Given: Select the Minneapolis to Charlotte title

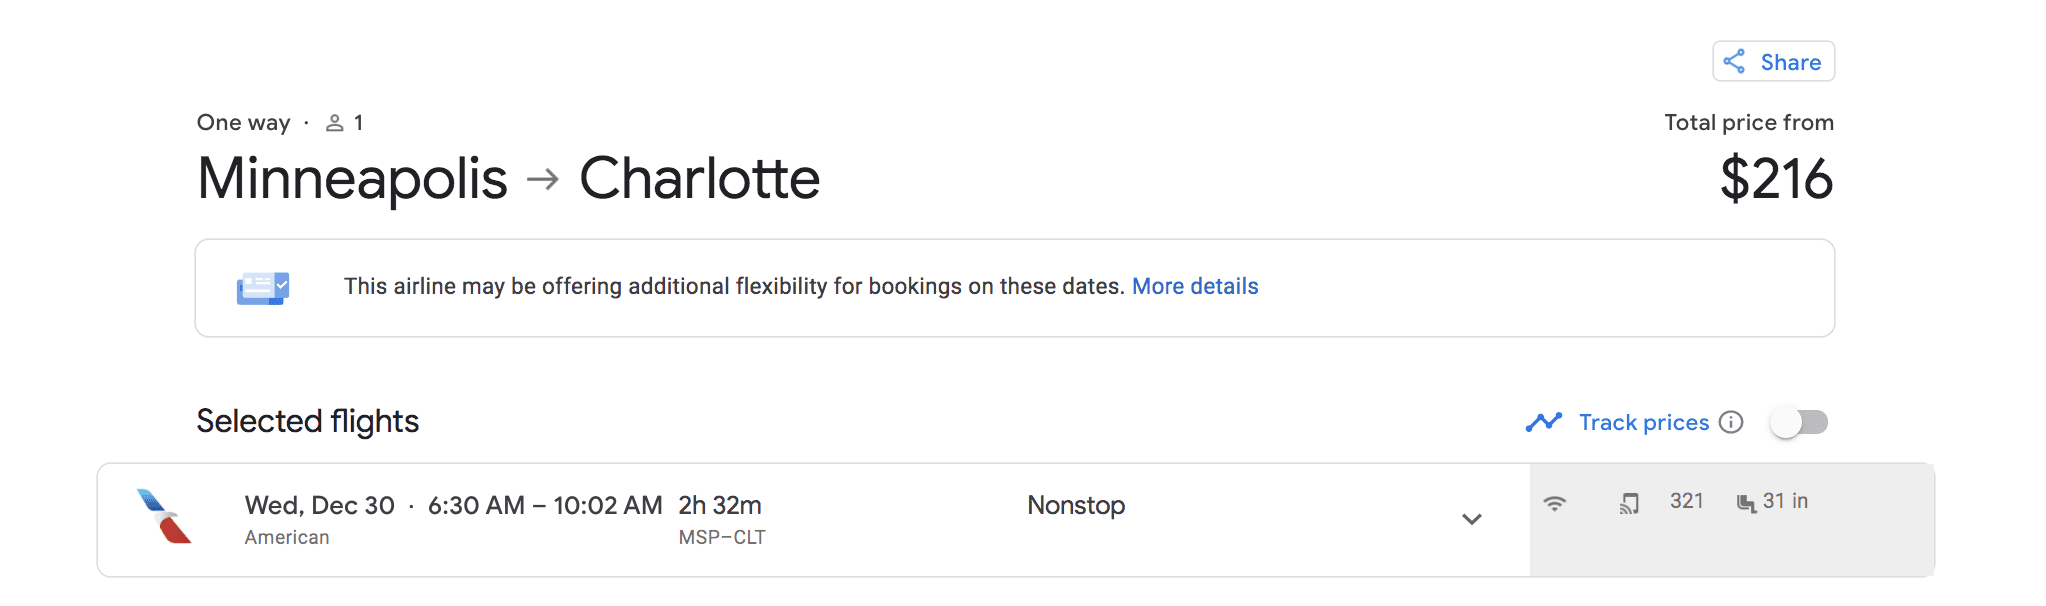Looking at the screenshot, I should click(x=508, y=178).
